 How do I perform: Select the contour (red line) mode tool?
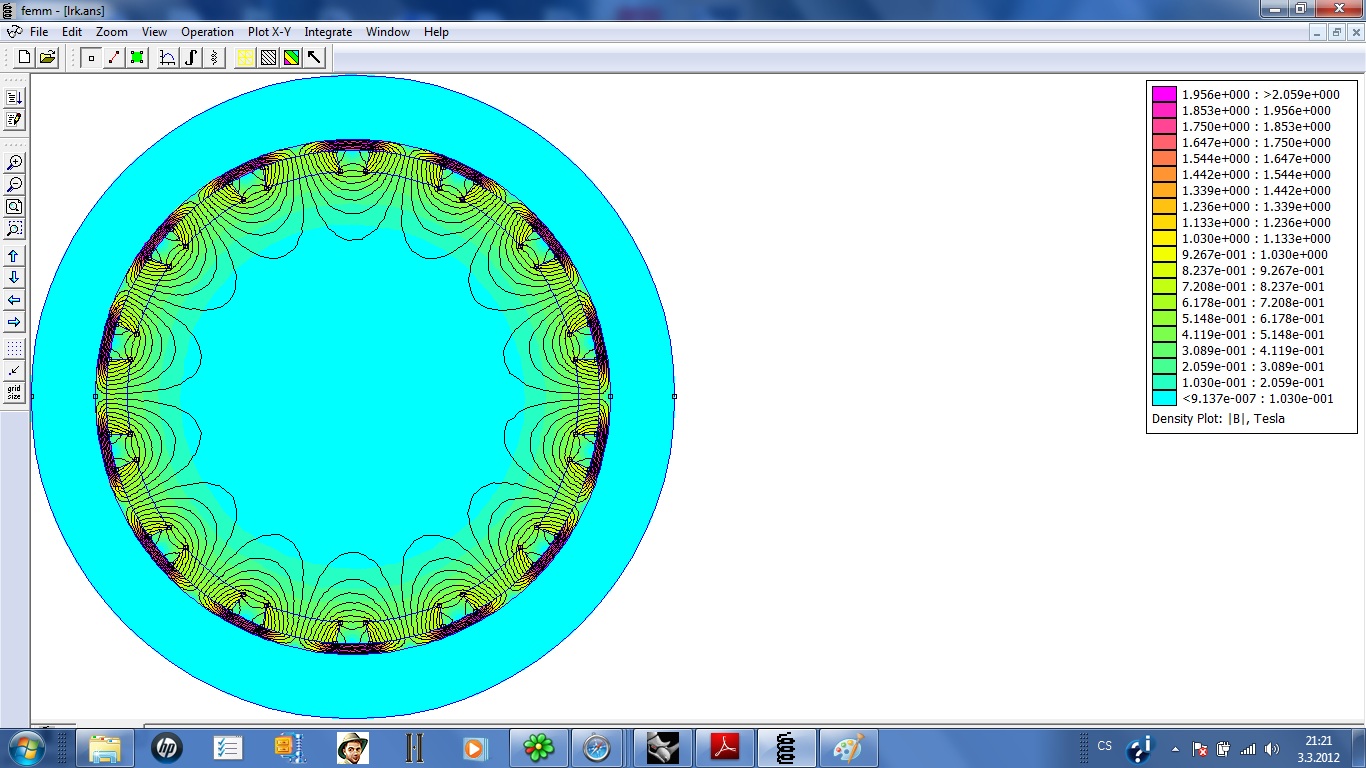pos(114,58)
